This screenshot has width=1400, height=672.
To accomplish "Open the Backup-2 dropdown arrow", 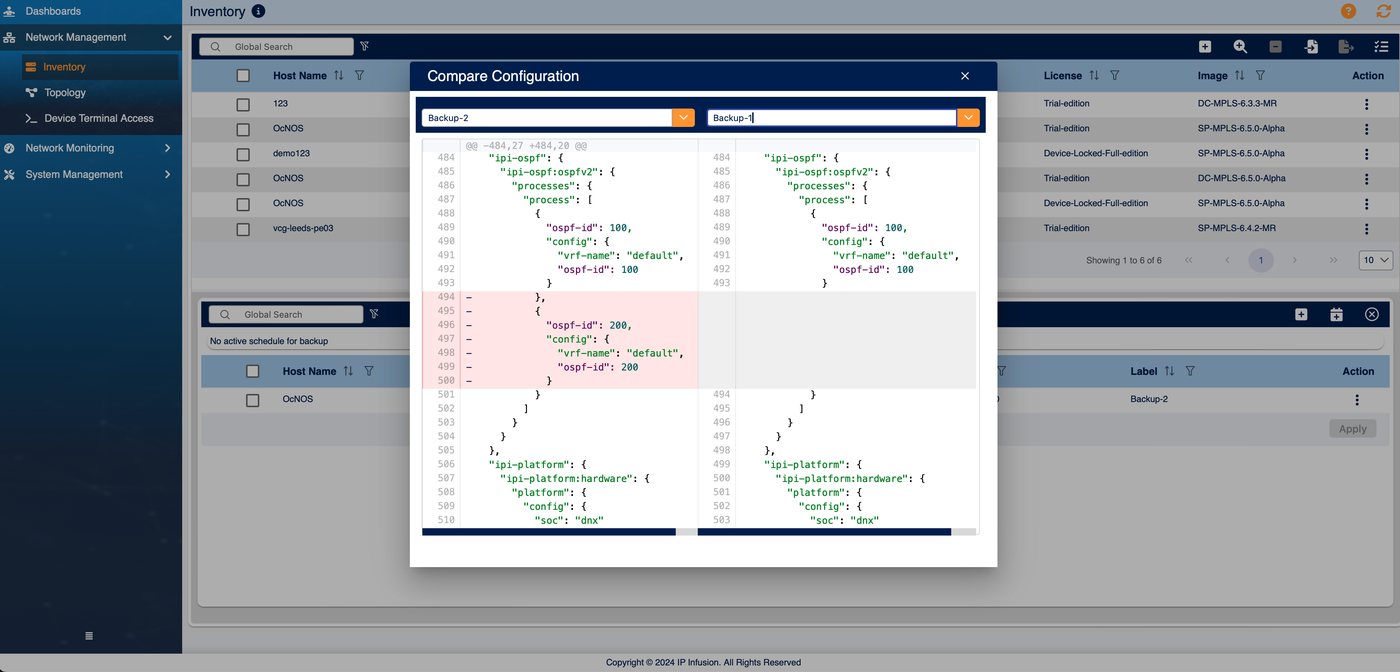I will [x=684, y=117].
